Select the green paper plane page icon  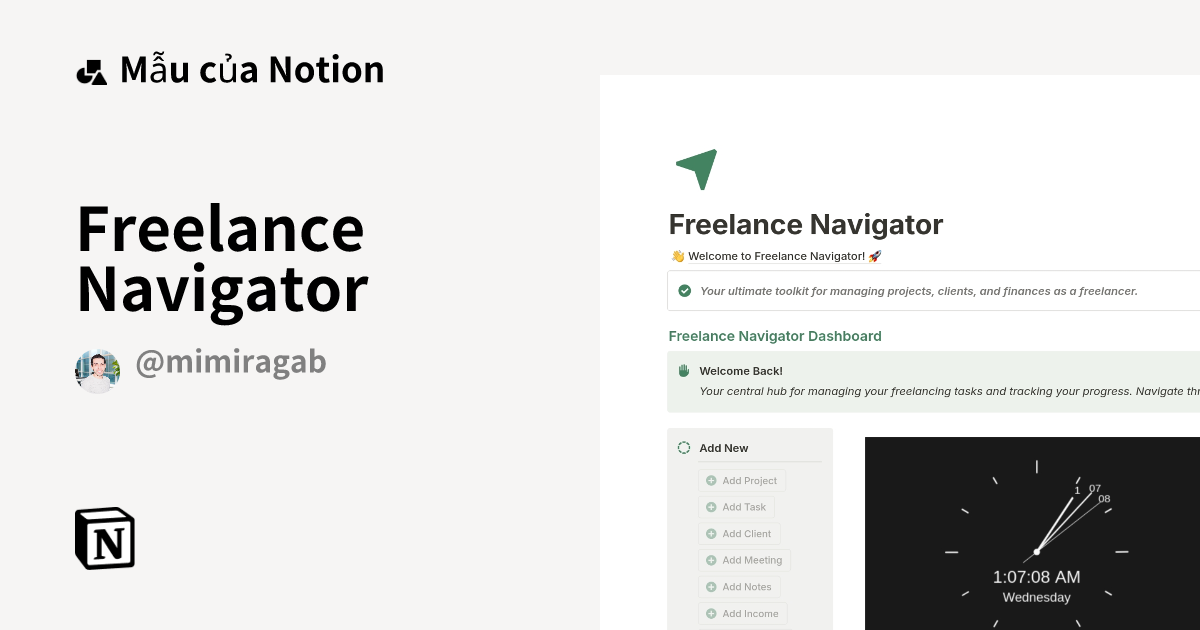(696, 169)
